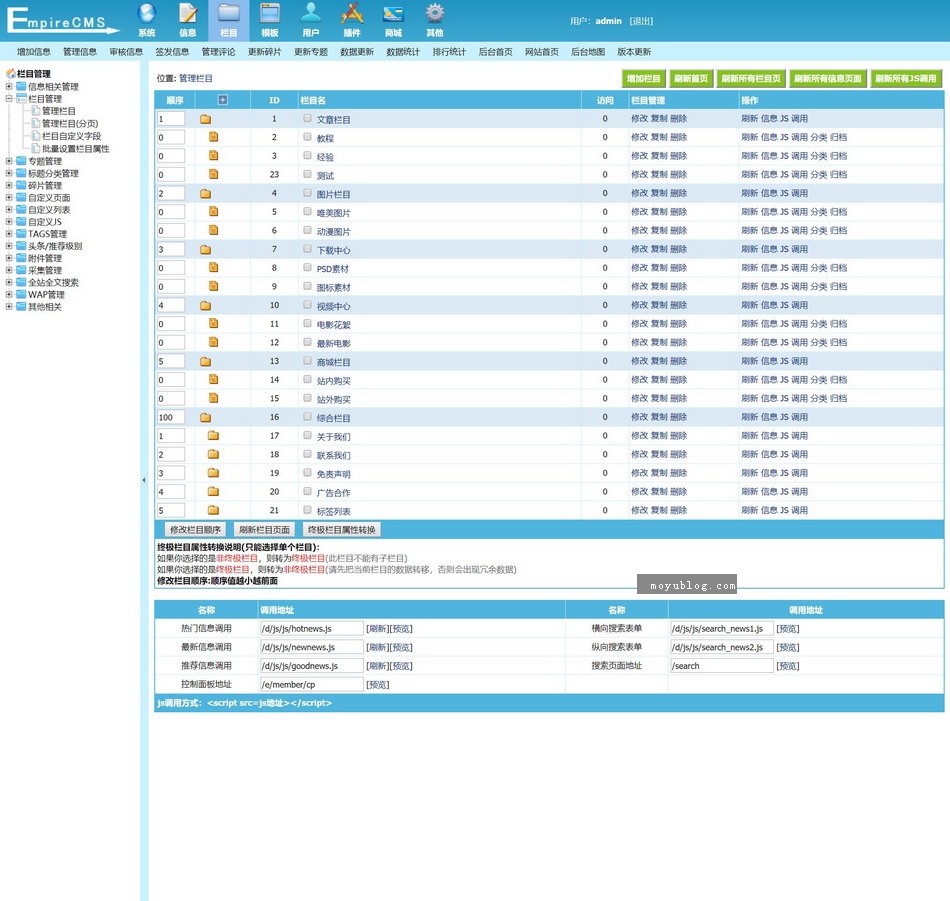This screenshot has width=950, height=901.
Task: Check the 联系我们 checkbox
Action: click(x=307, y=454)
